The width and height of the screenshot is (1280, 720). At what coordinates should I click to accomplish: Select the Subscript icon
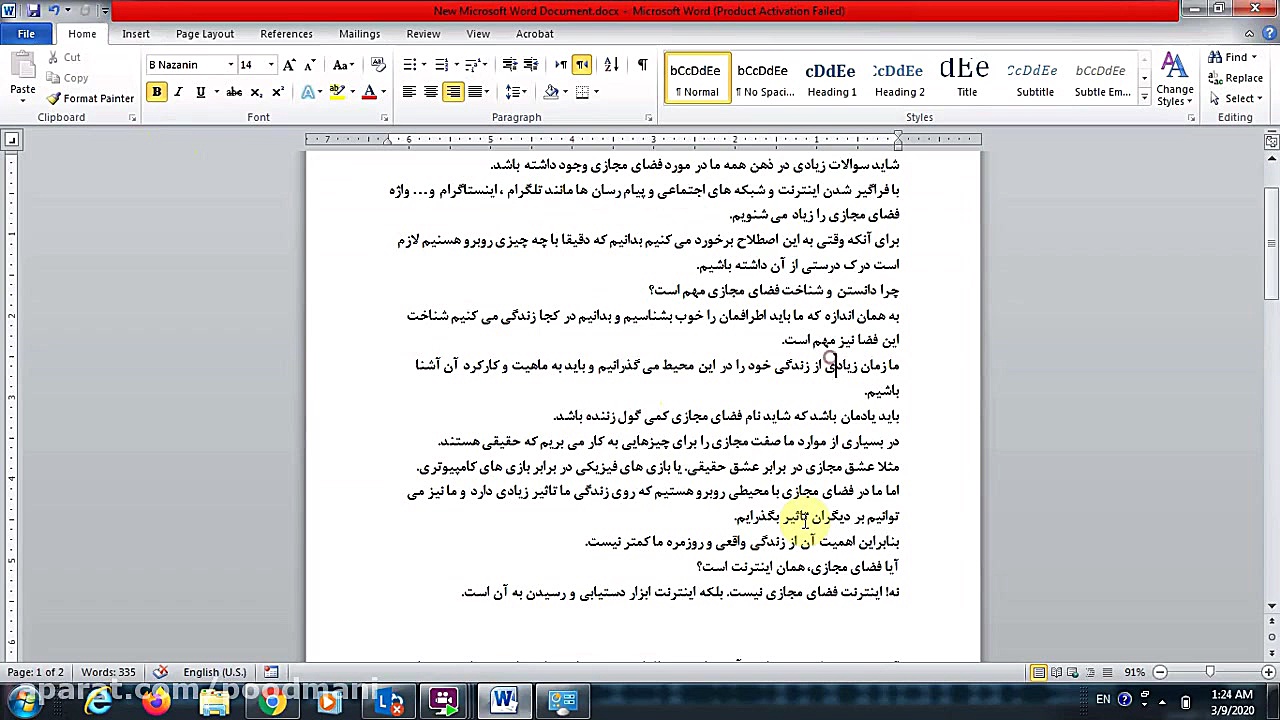(x=257, y=92)
